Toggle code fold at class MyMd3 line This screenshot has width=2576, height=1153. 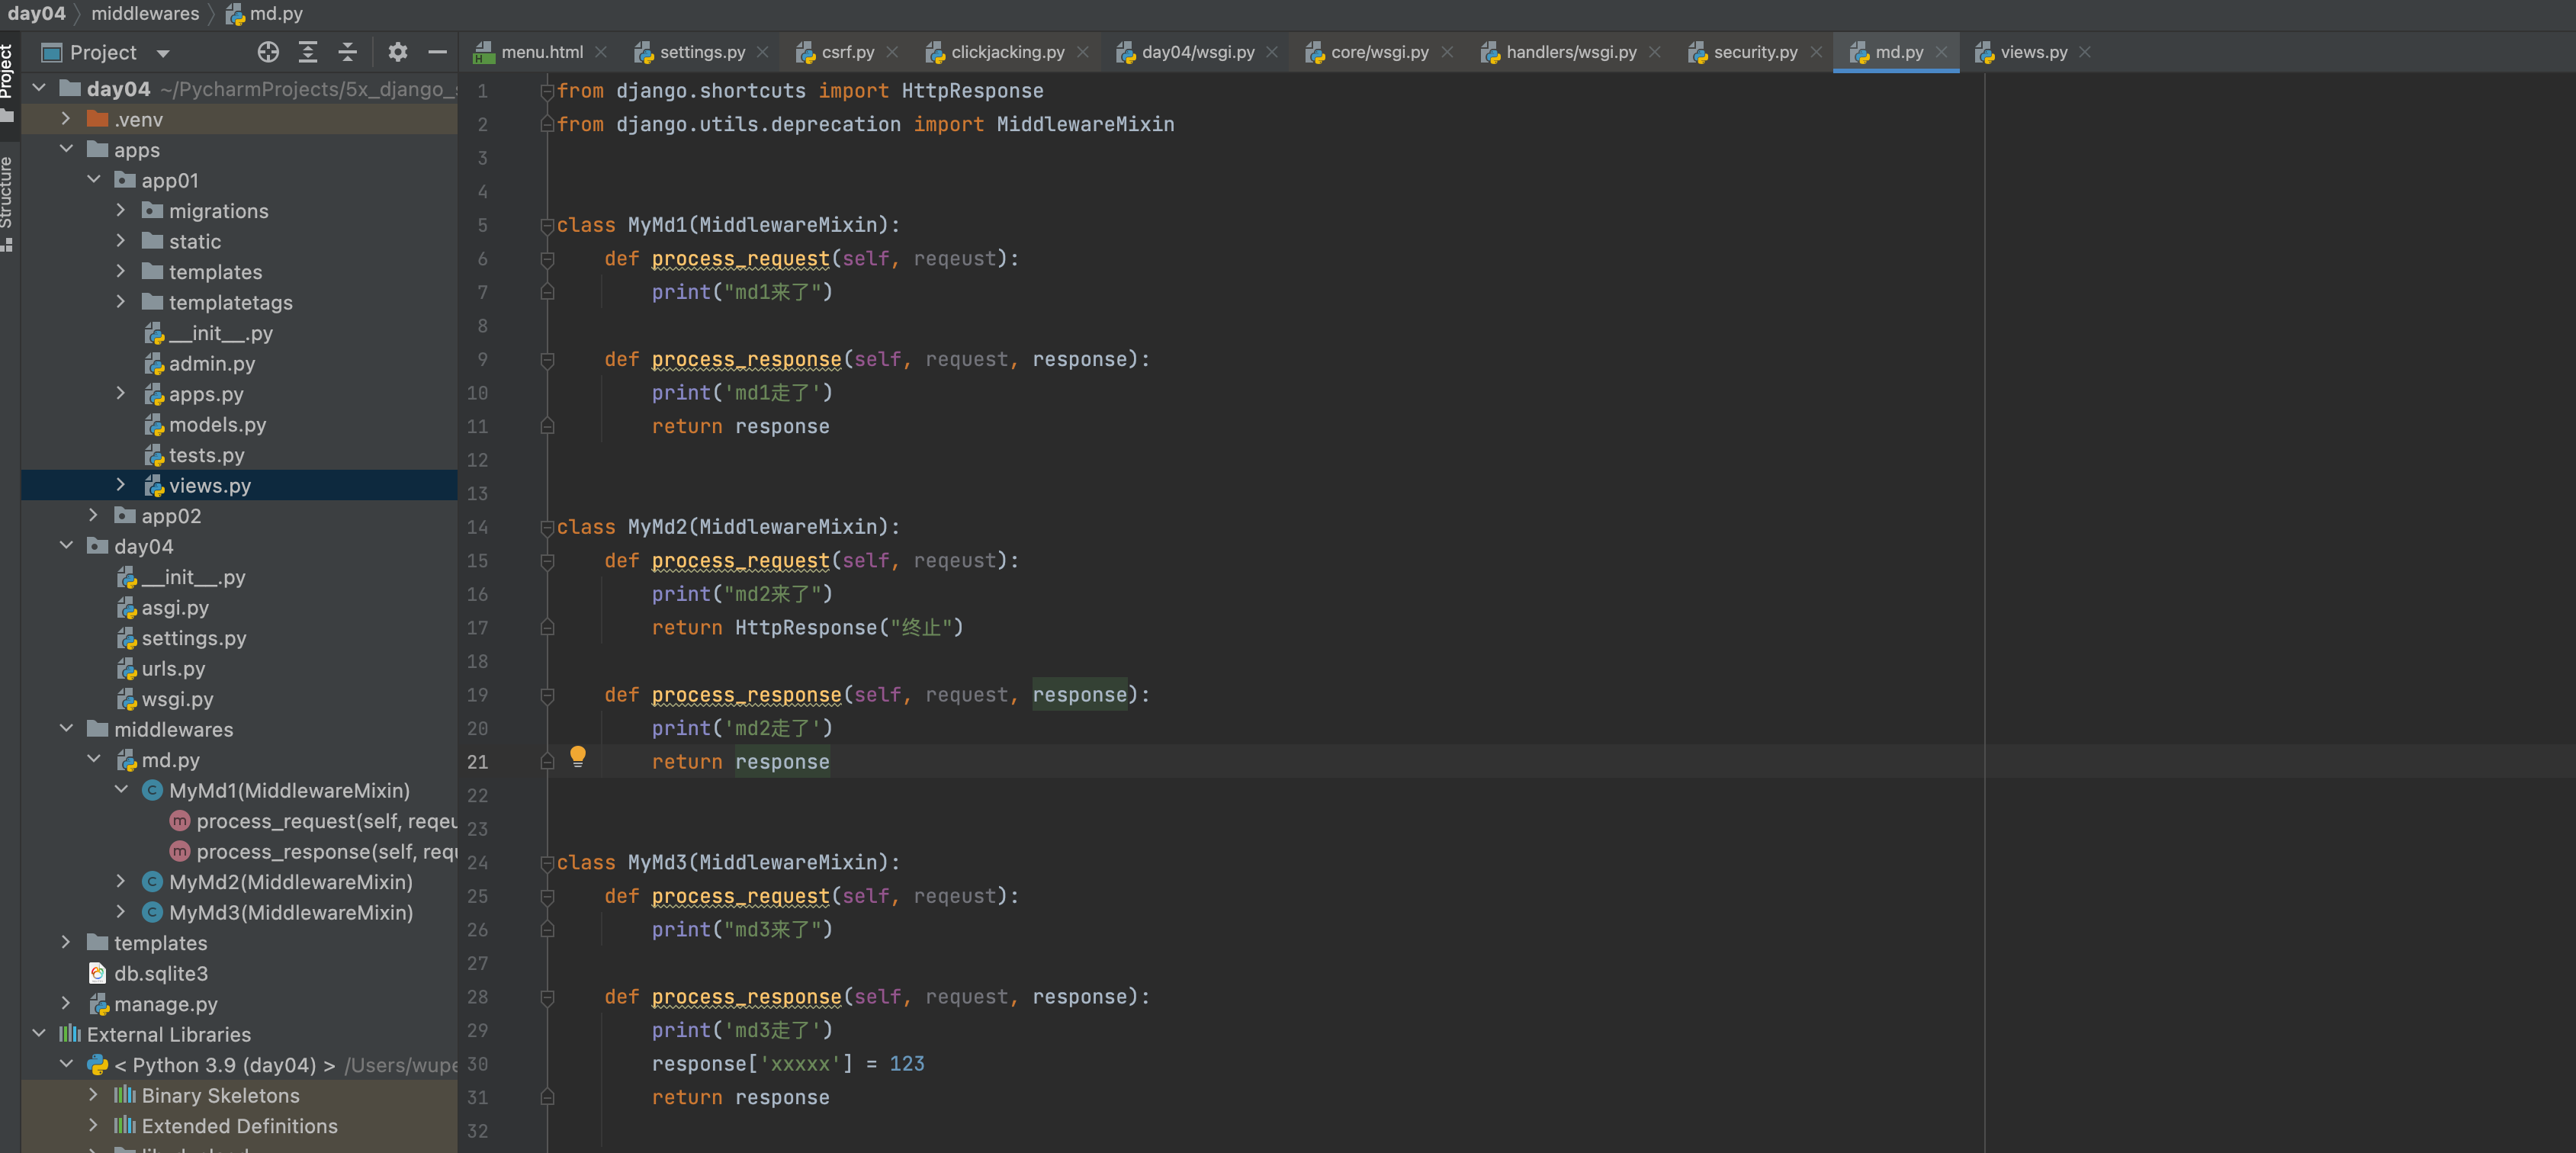pos(547,863)
